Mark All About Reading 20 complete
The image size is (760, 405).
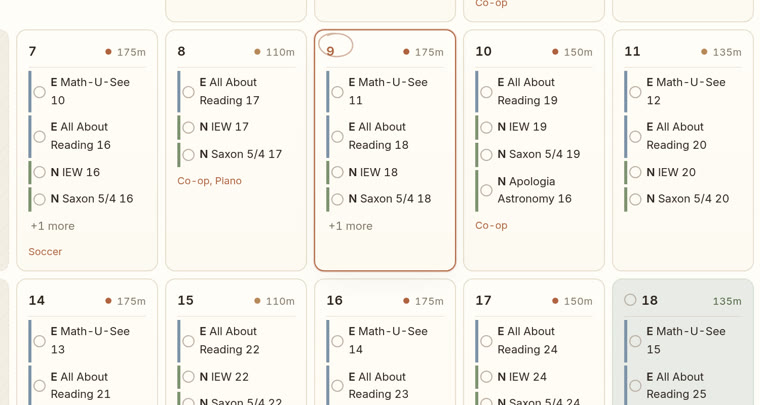[635, 137]
